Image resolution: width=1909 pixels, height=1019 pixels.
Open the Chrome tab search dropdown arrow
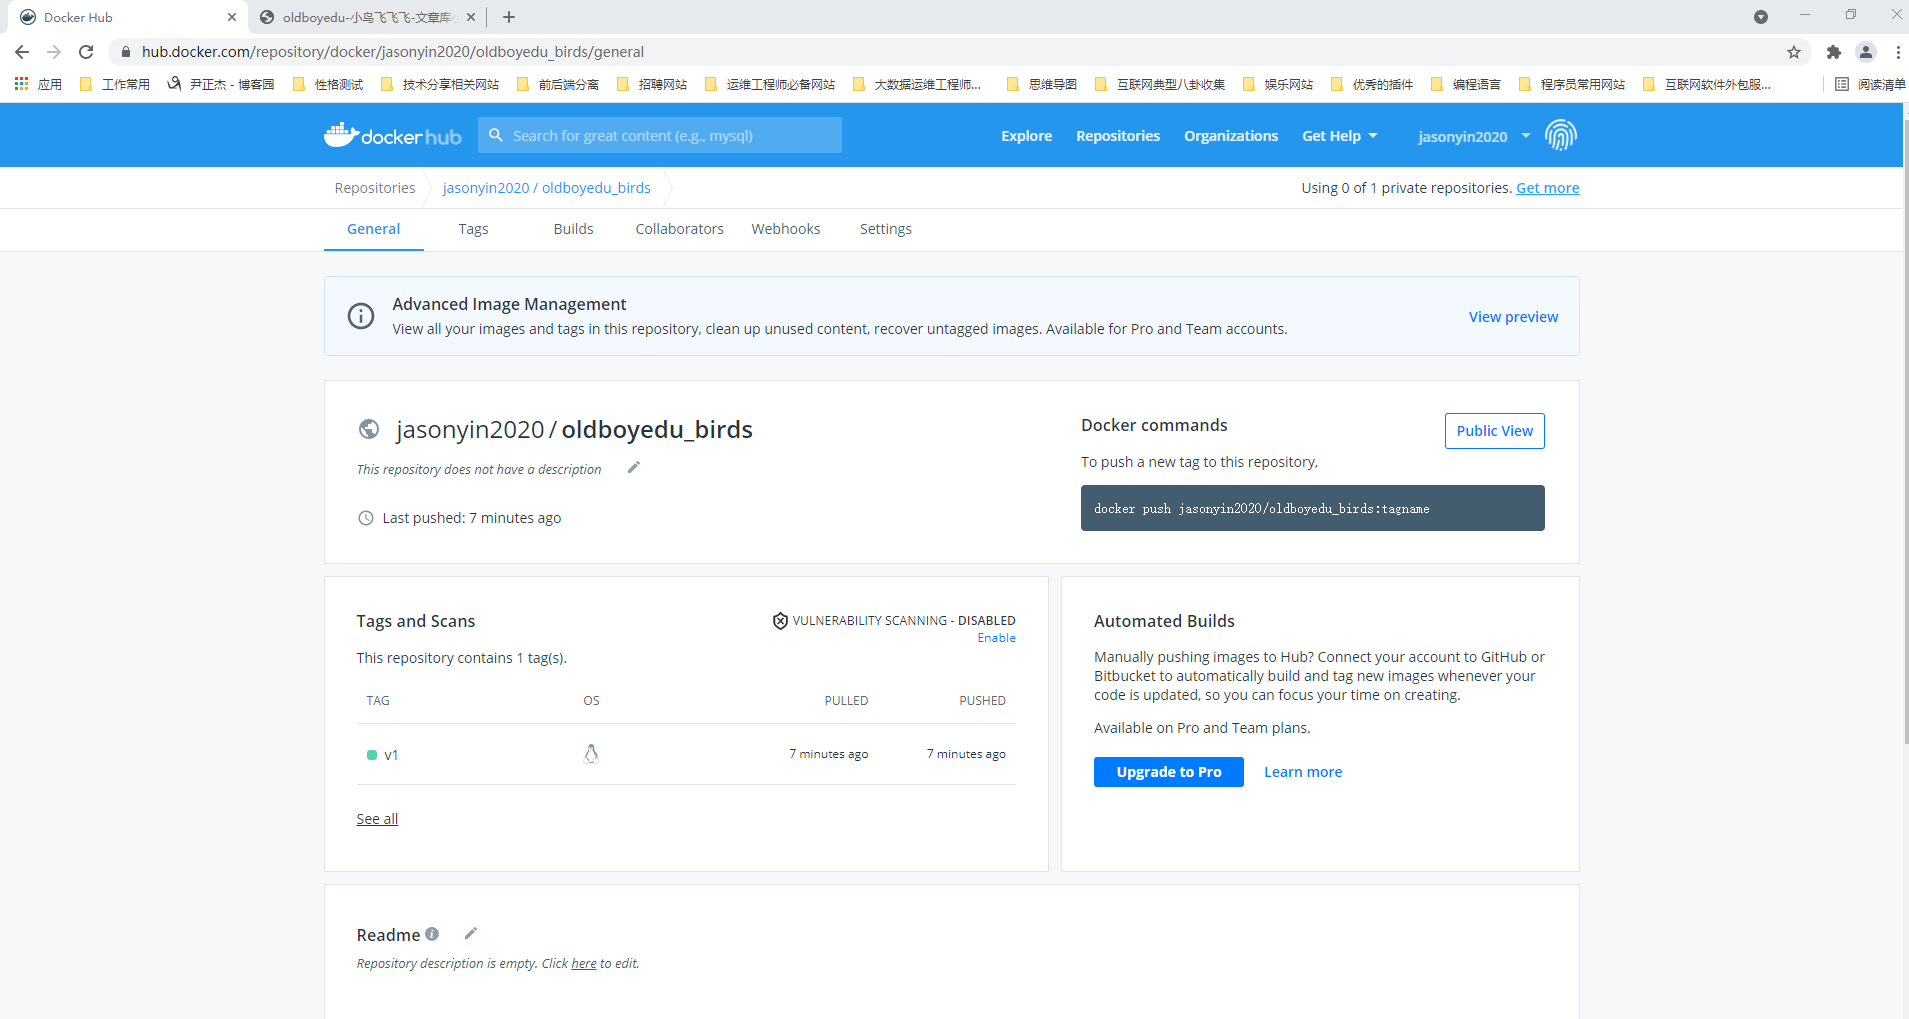[1761, 17]
